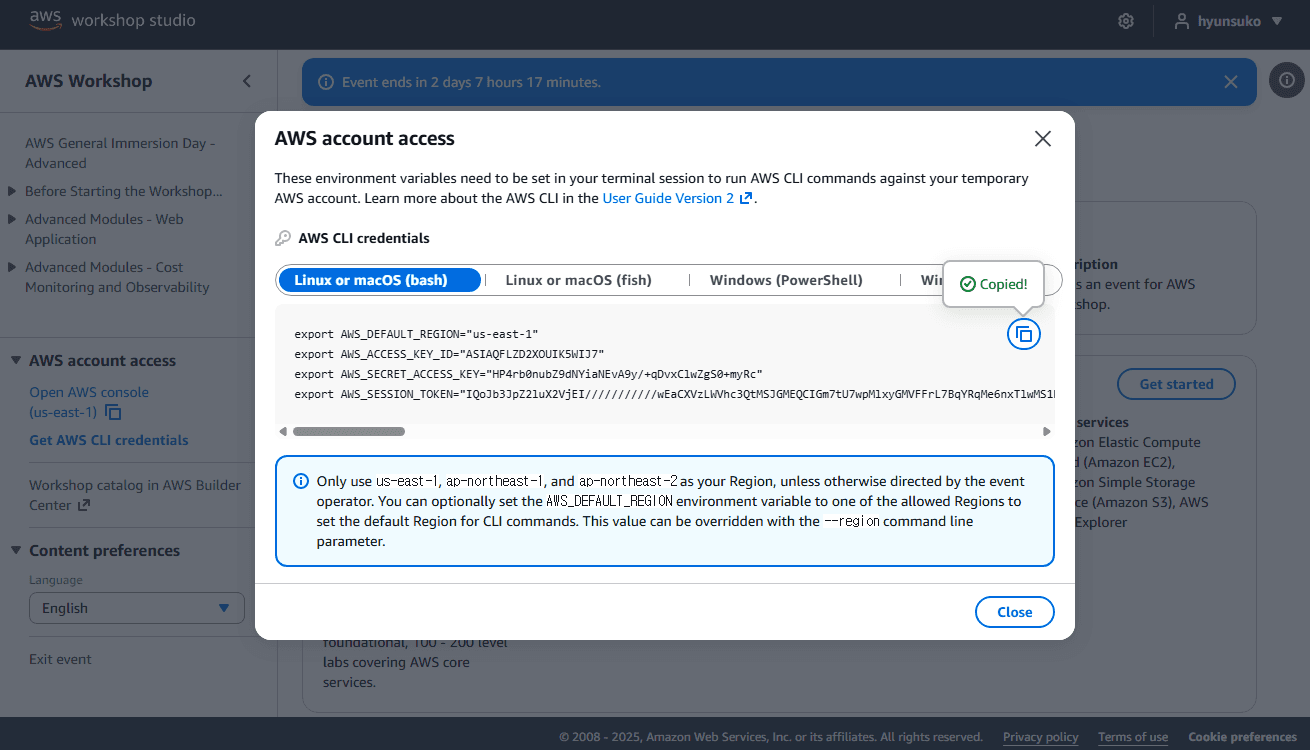Select the Linux or macOS (bash) option
The image size is (1310, 750).
tap(379, 280)
